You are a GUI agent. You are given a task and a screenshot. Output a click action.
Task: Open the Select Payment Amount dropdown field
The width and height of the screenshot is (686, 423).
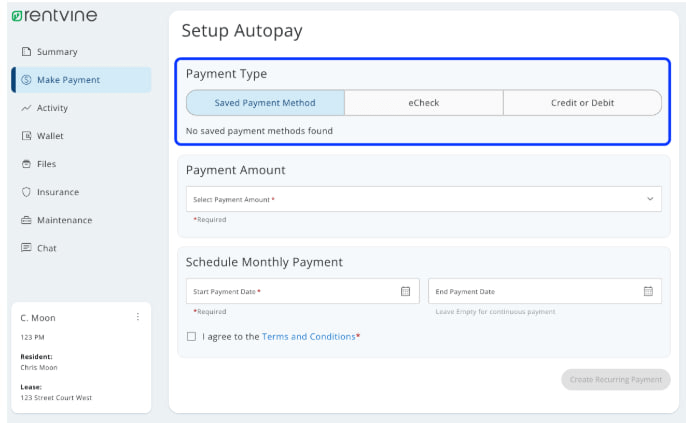pyautogui.click(x=424, y=199)
